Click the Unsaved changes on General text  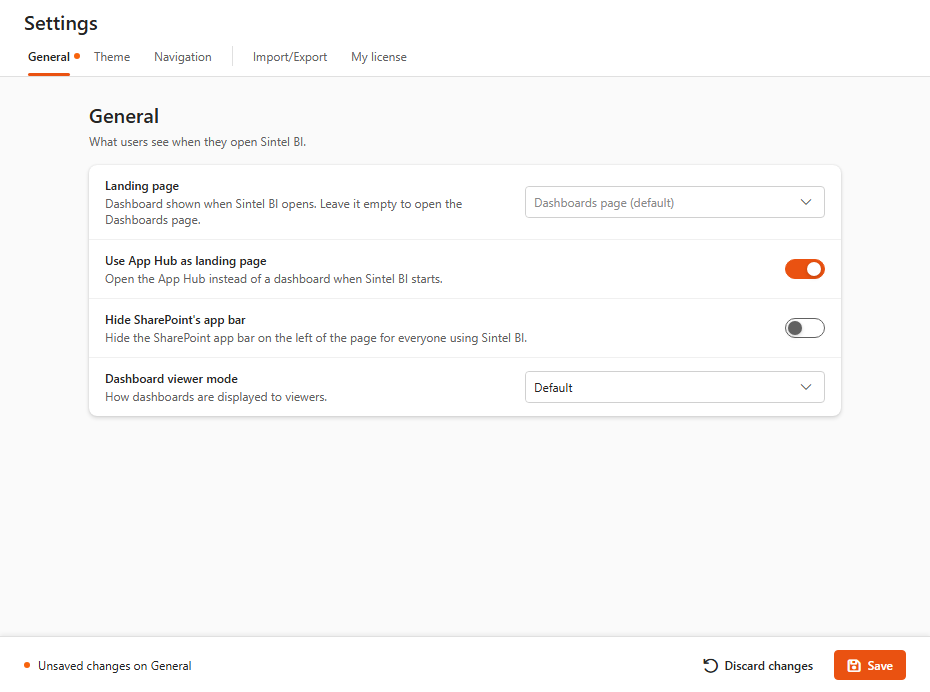pos(114,666)
